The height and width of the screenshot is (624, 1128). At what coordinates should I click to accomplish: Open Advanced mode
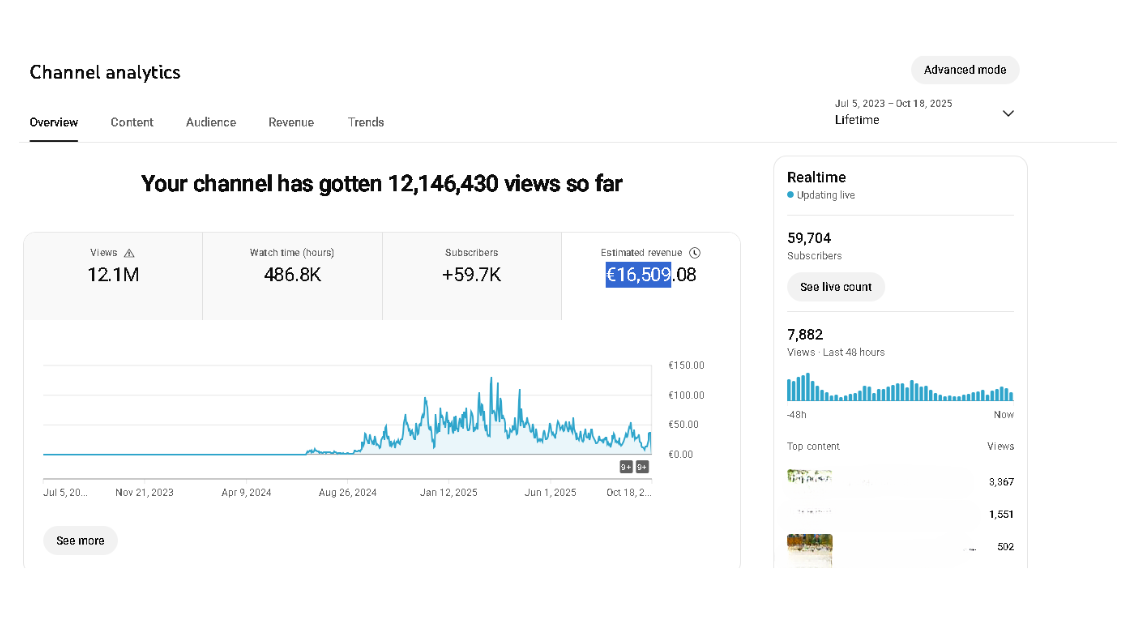pyautogui.click(x=965, y=70)
